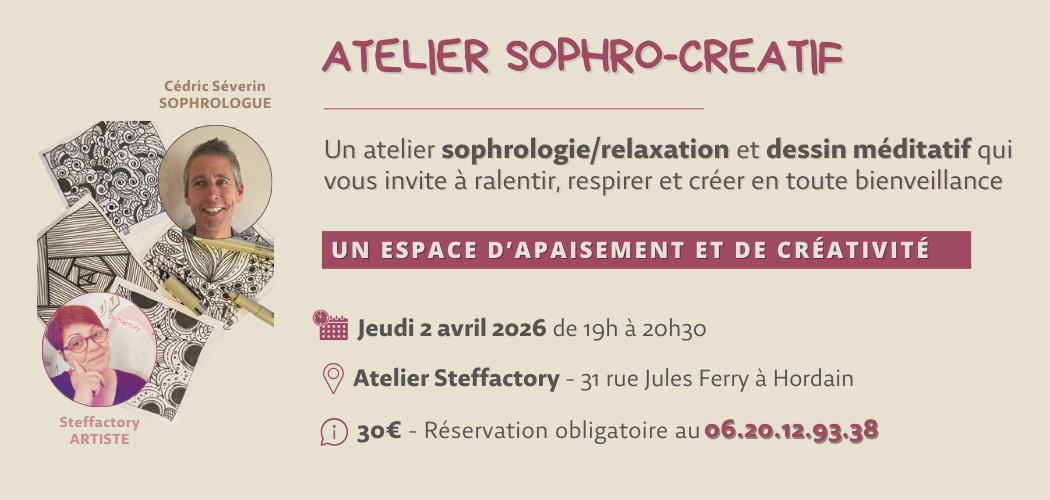Select the "Jeudi 2 avril 2026" date
This screenshot has height=500, width=1050.
(451, 327)
